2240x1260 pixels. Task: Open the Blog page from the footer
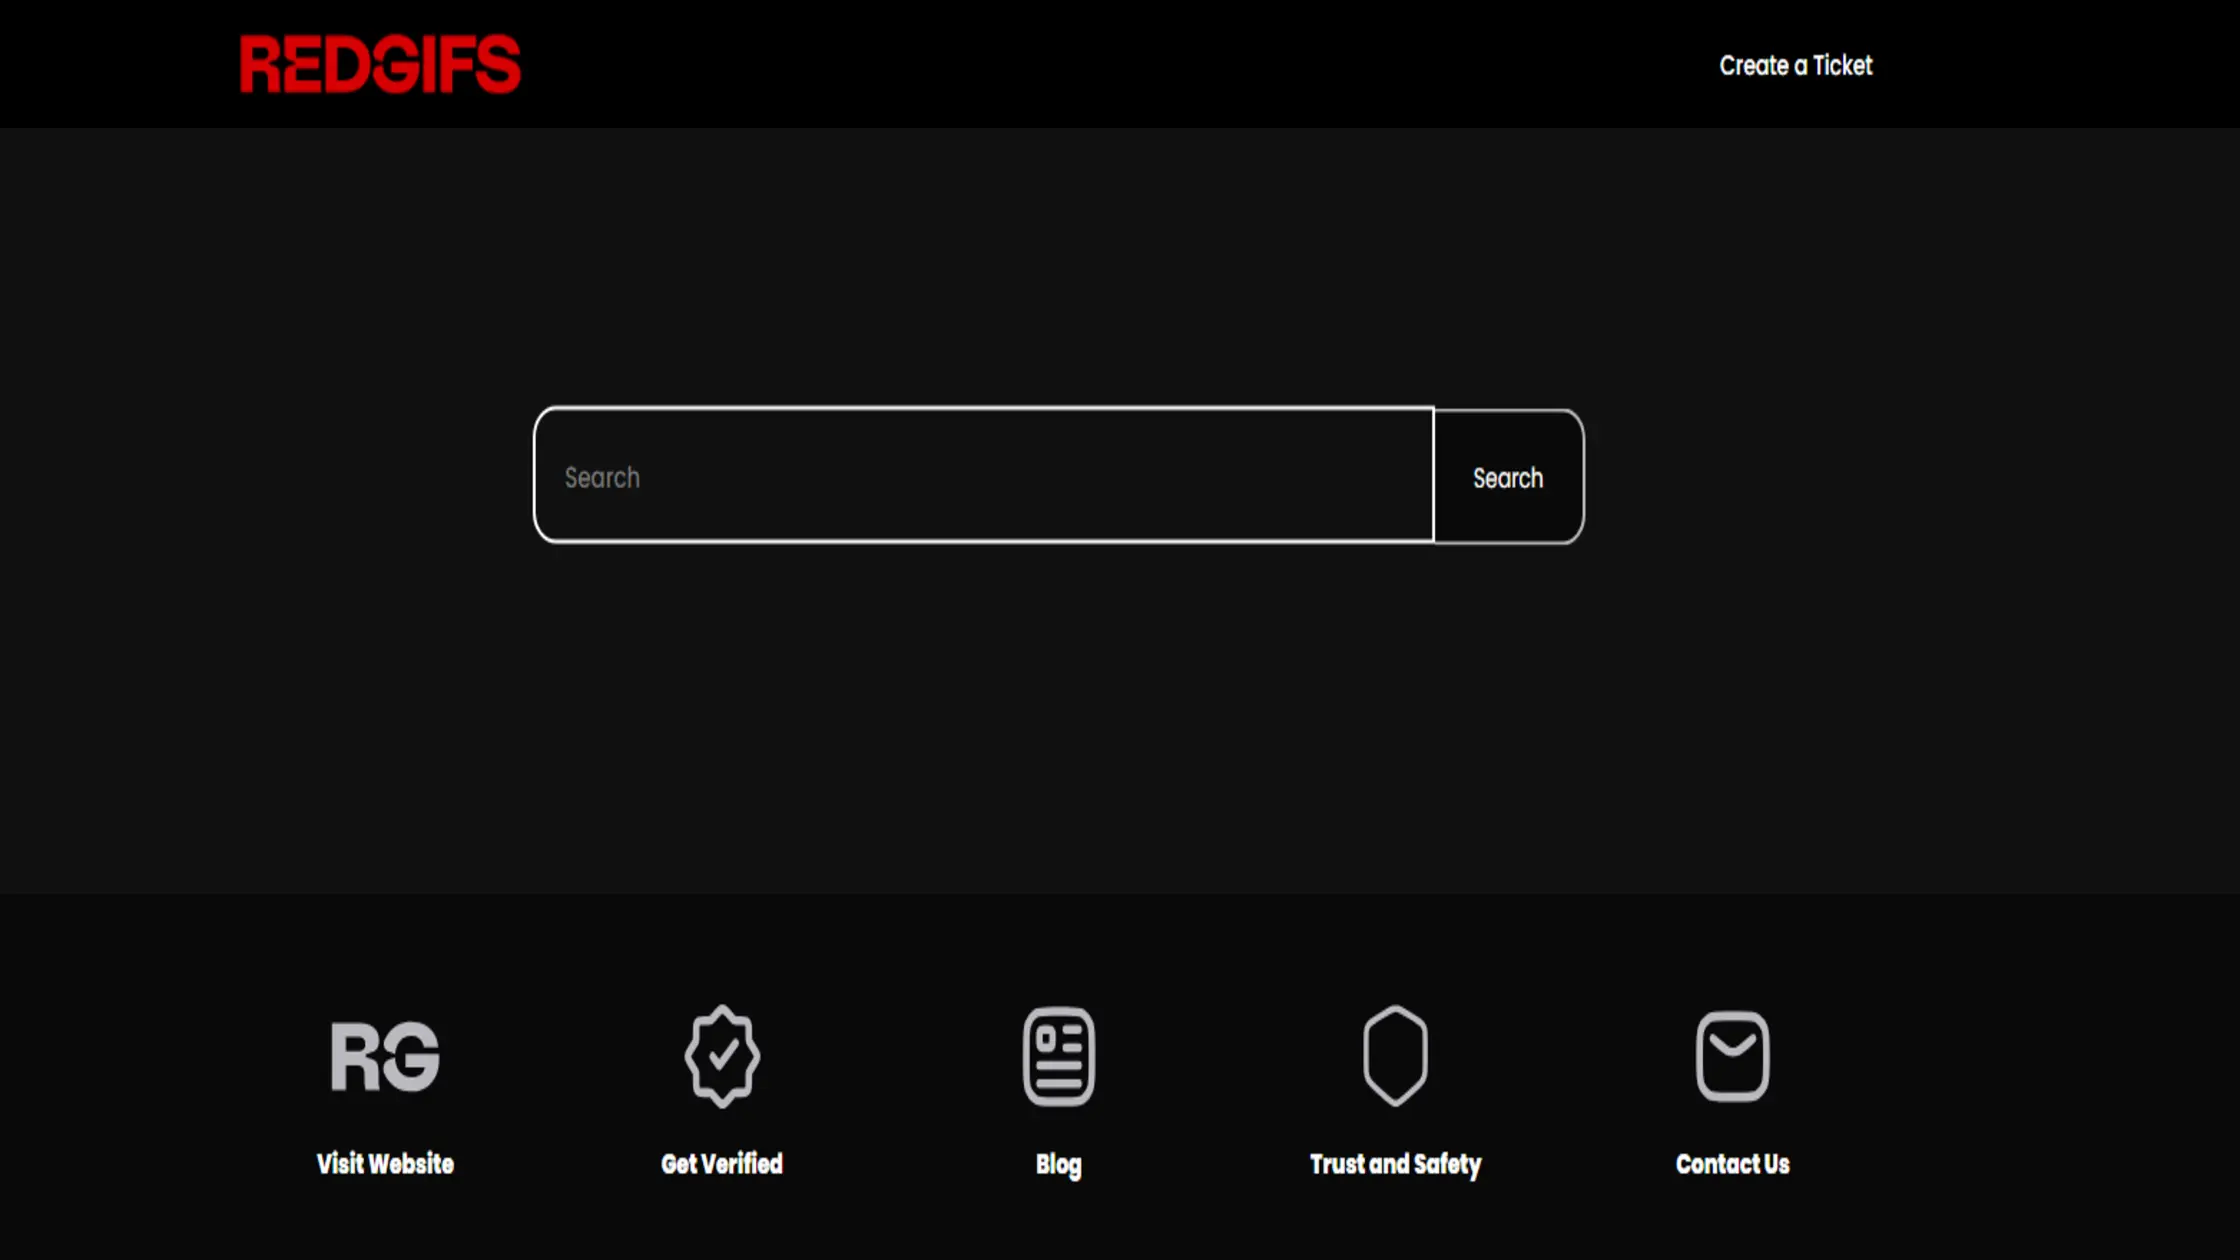[1058, 1163]
